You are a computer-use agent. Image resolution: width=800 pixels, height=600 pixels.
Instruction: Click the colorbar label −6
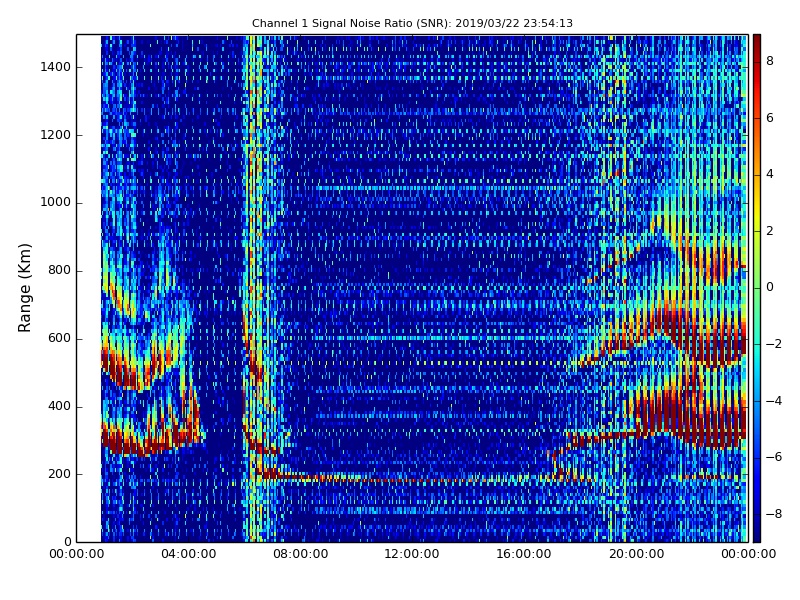coord(774,457)
